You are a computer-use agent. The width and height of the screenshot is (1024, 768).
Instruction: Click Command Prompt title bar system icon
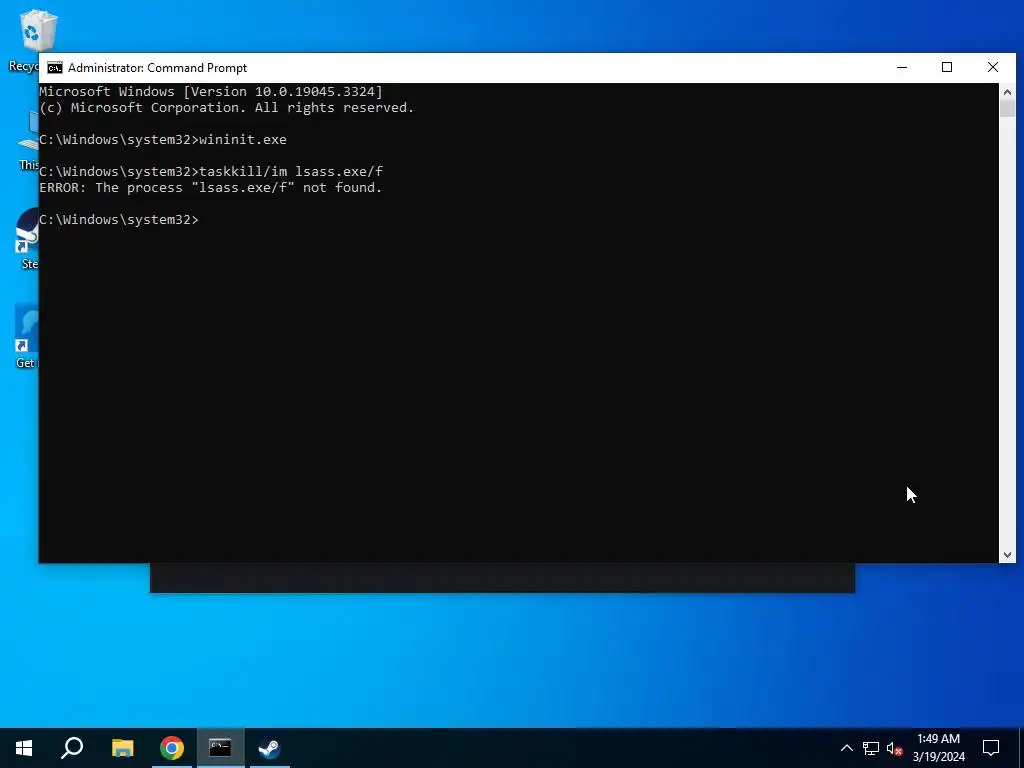click(x=55, y=68)
